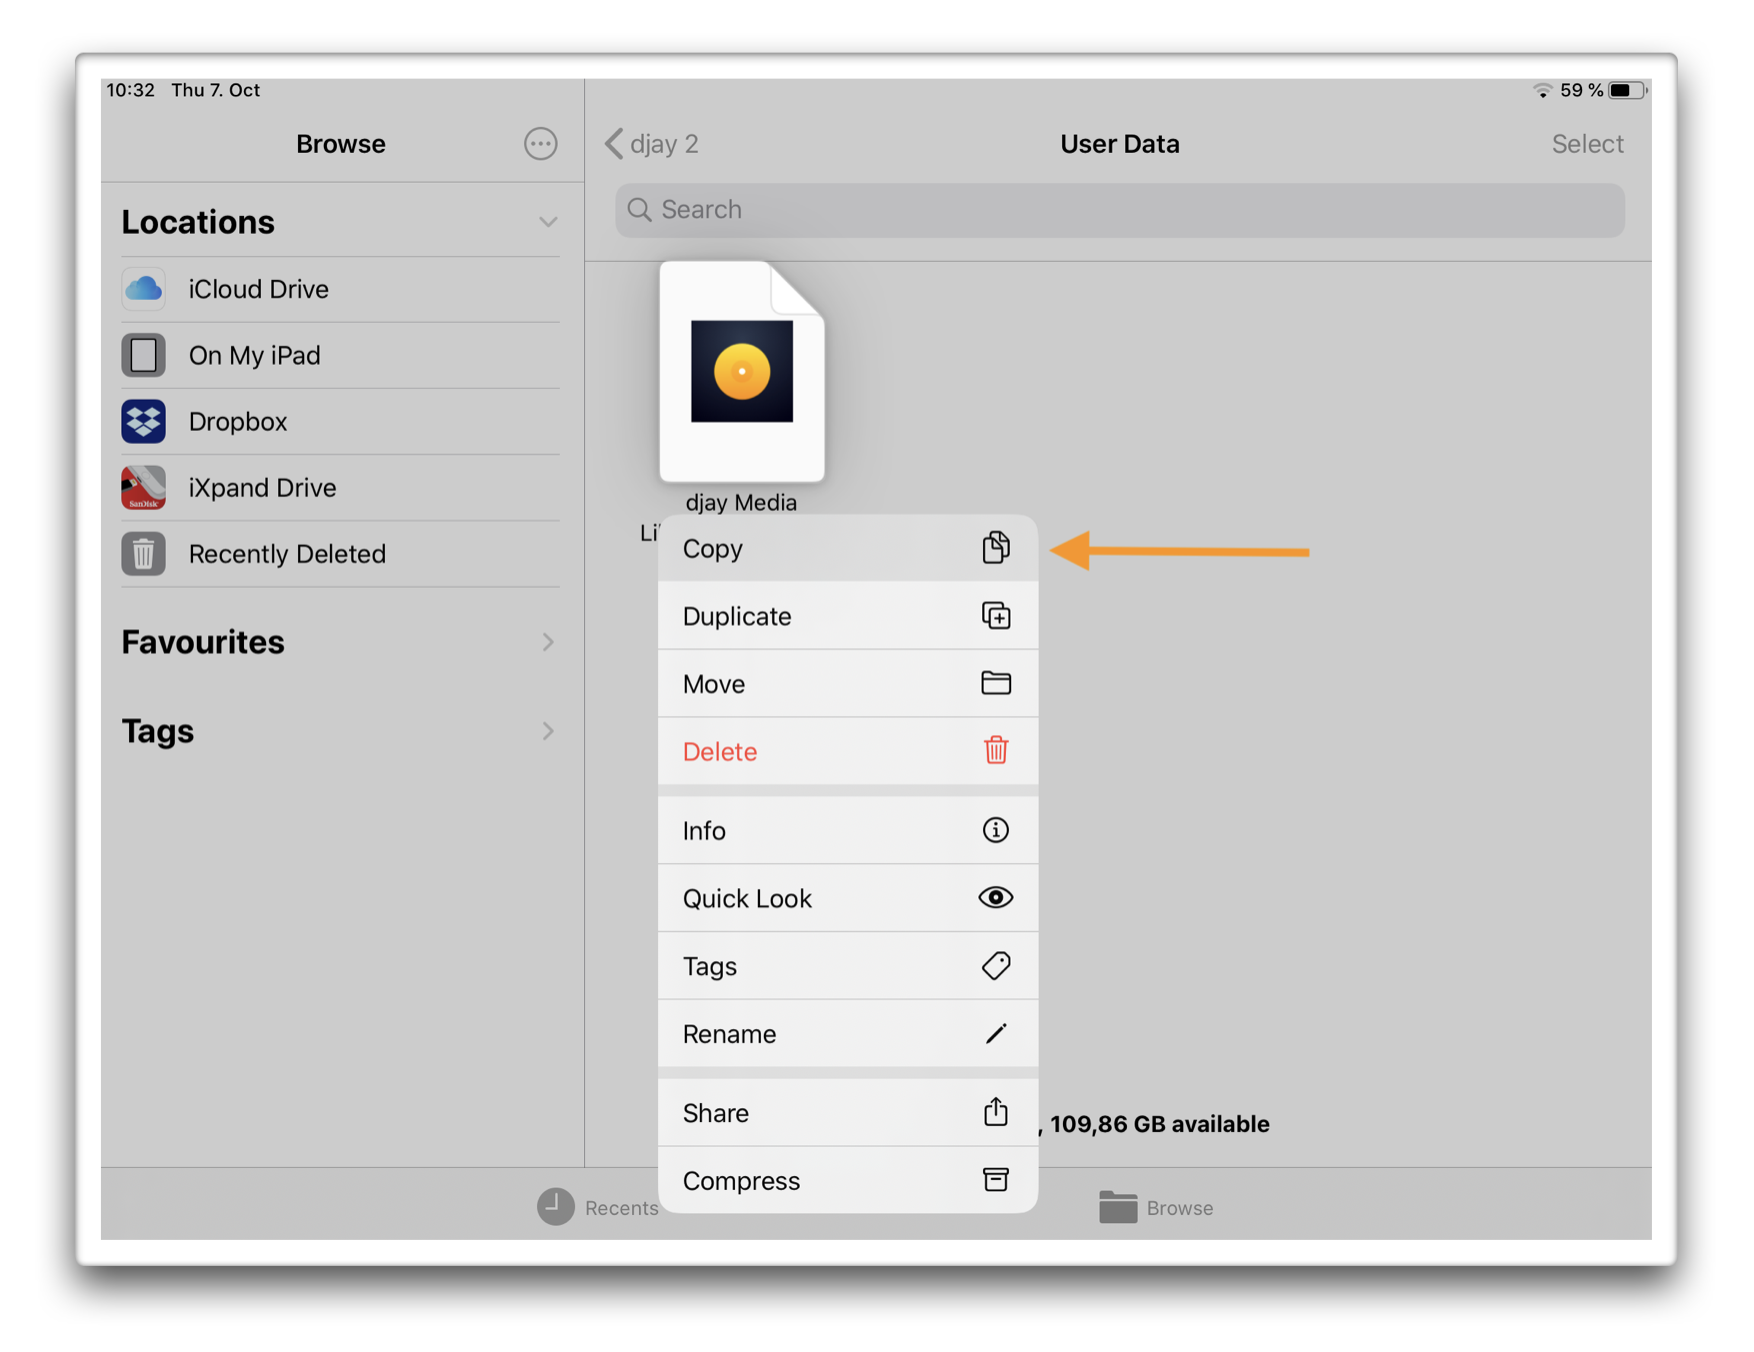Switch to the Recents tab
The width and height of the screenshot is (1754, 1352).
click(x=596, y=1207)
